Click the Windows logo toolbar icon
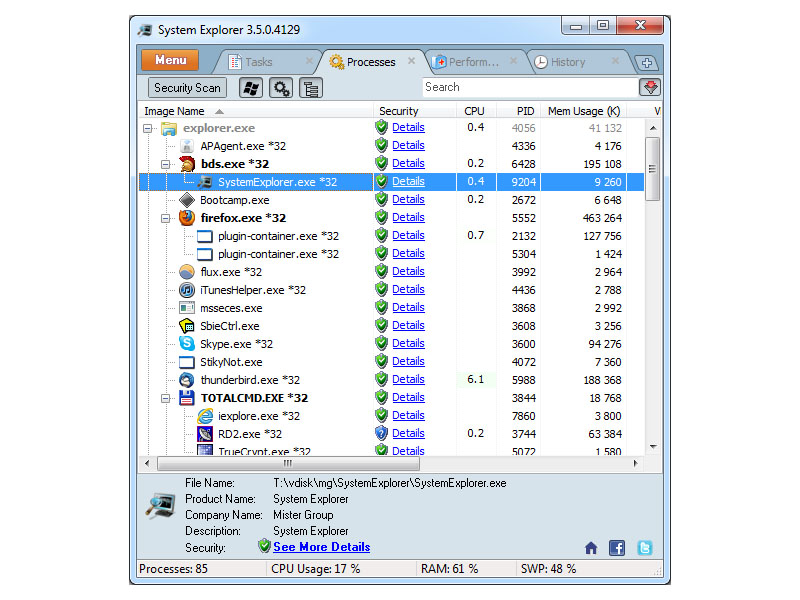This screenshot has width=800, height=600. 251,88
